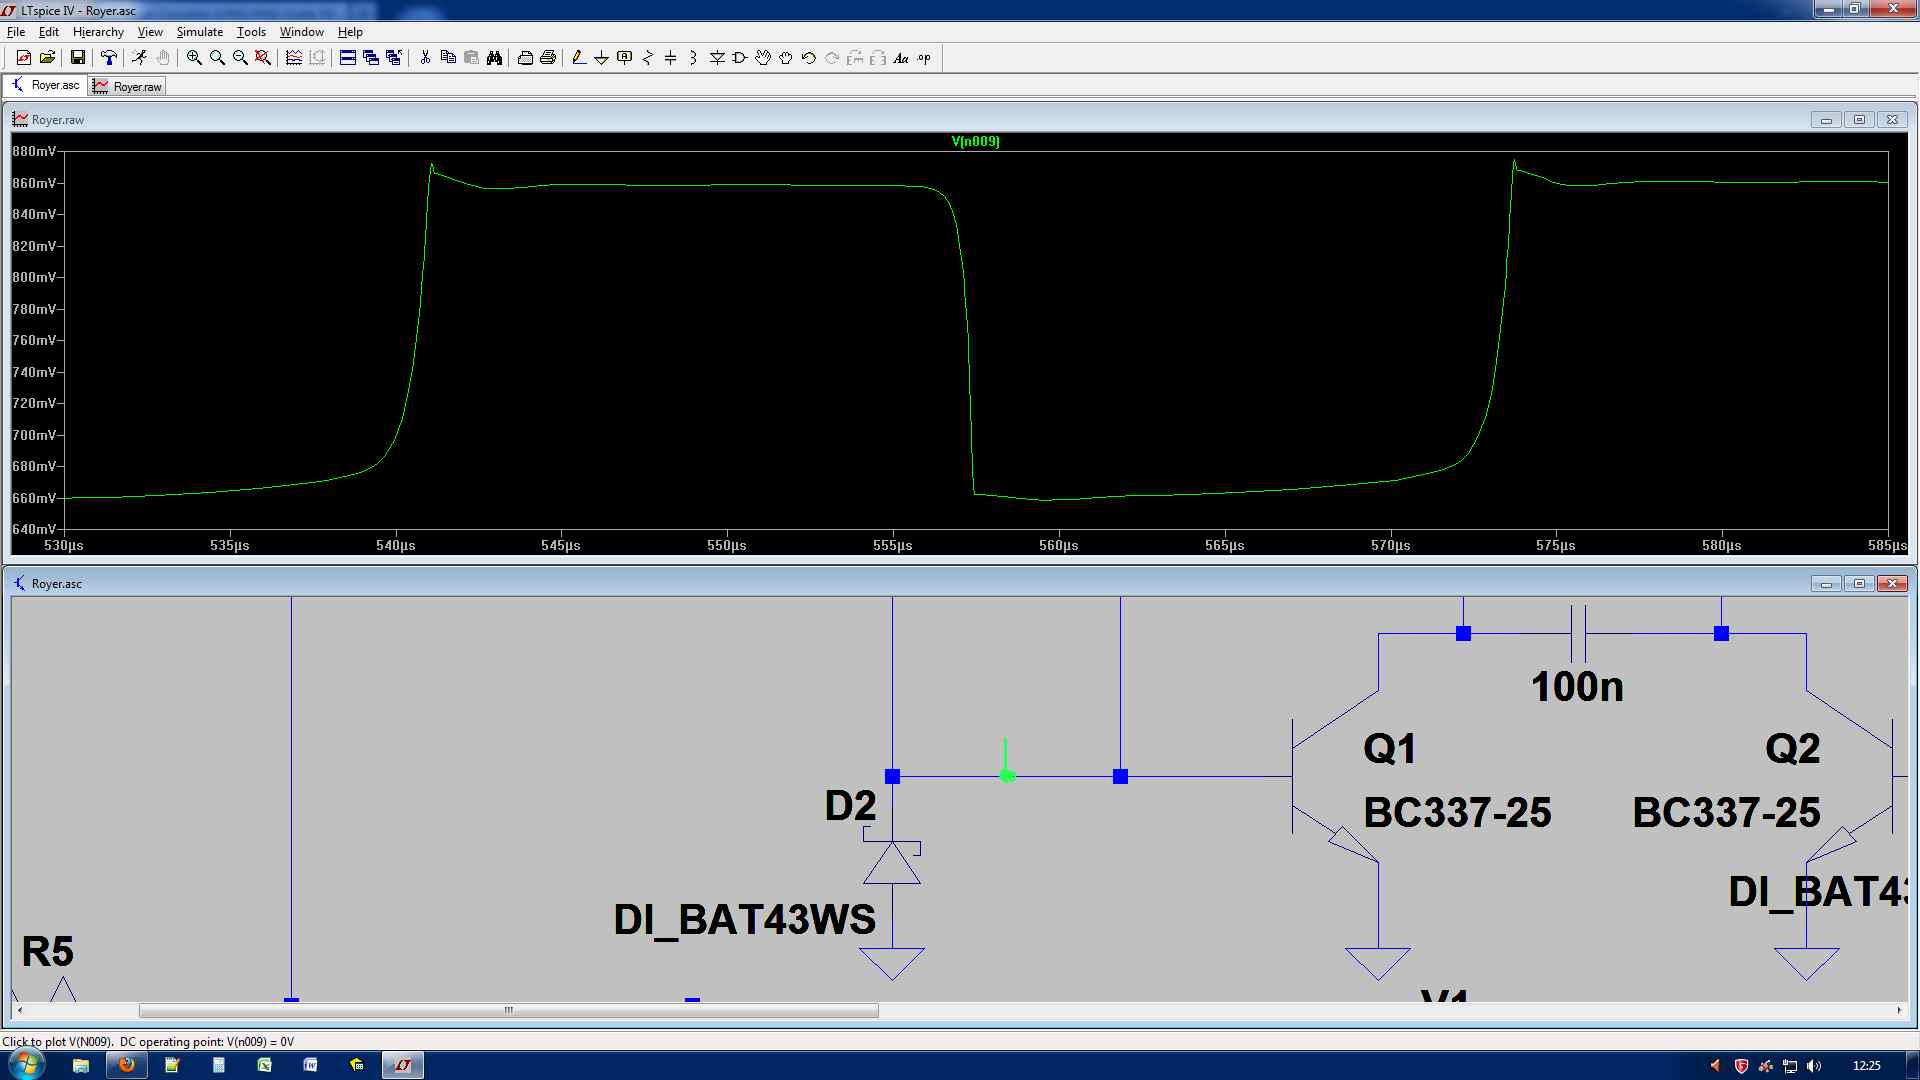The width and height of the screenshot is (1920, 1080).
Task: Open Firefox from the taskbar
Action: pyautogui.click(x=127, y=1065)
